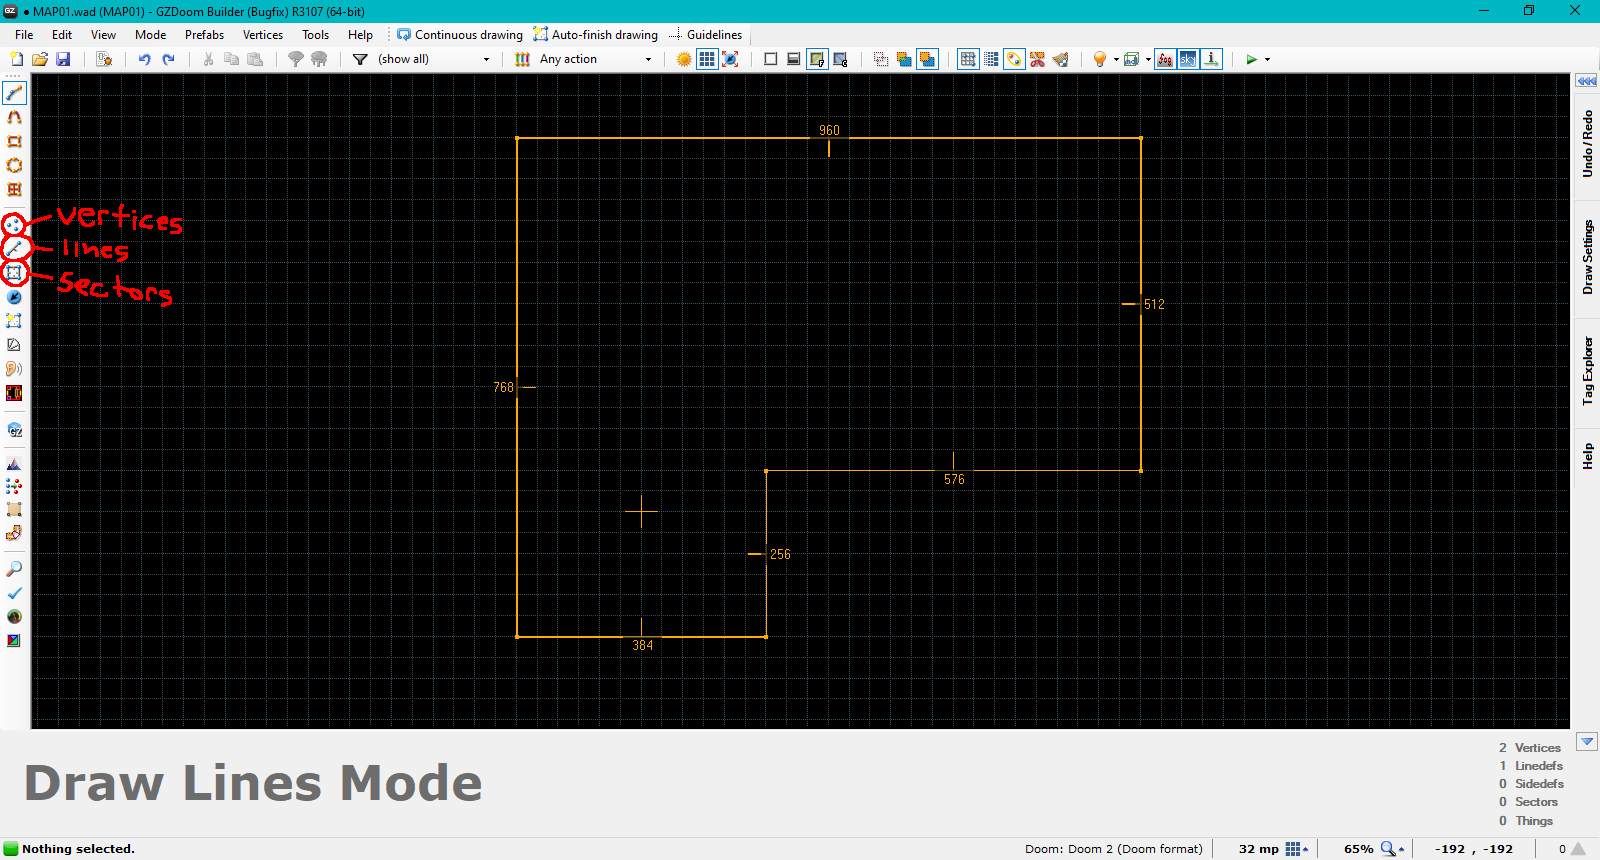The height and width of the screenshot is (860, 1600).
Task: Click the 65% zoom level button
Action: click(x=1359, y=849)
